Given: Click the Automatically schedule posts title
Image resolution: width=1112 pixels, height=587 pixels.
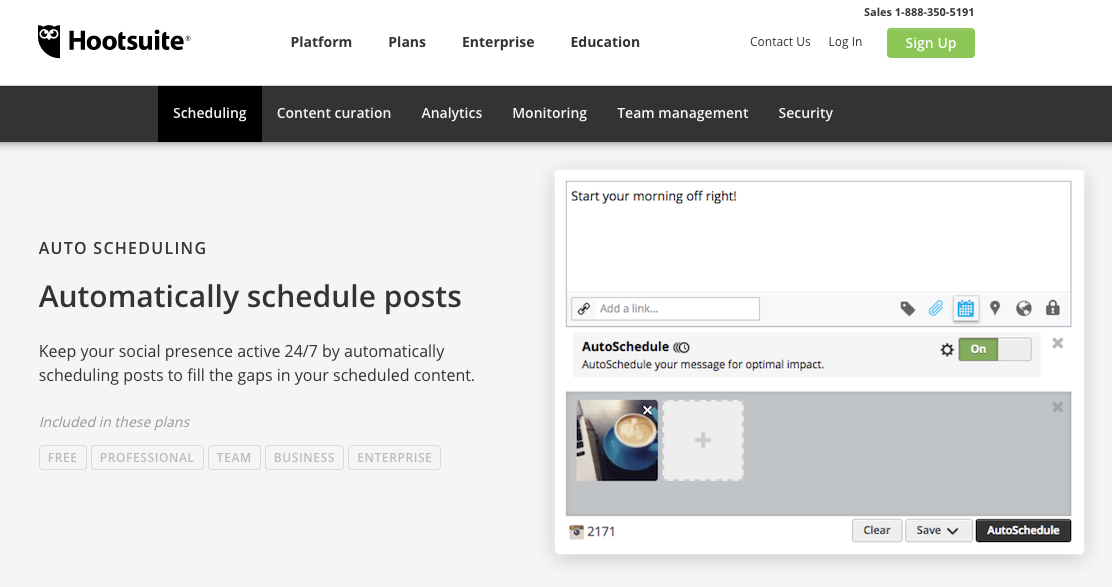Looking at the screenshot, I should 250,296.
